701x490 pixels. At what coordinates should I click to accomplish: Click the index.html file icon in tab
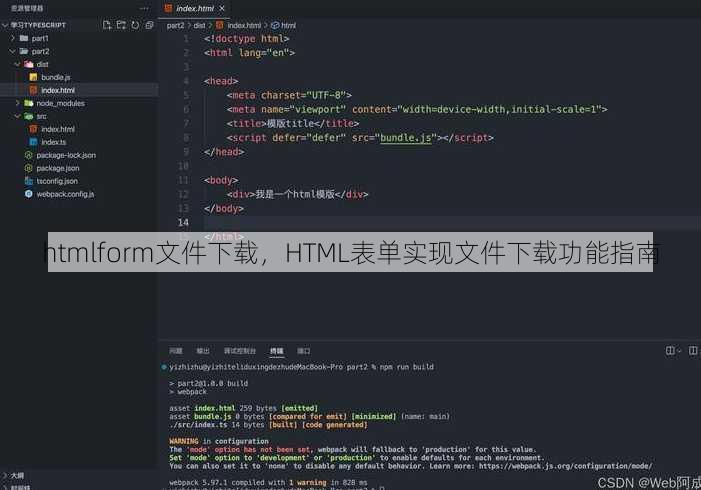pos(168,8)
